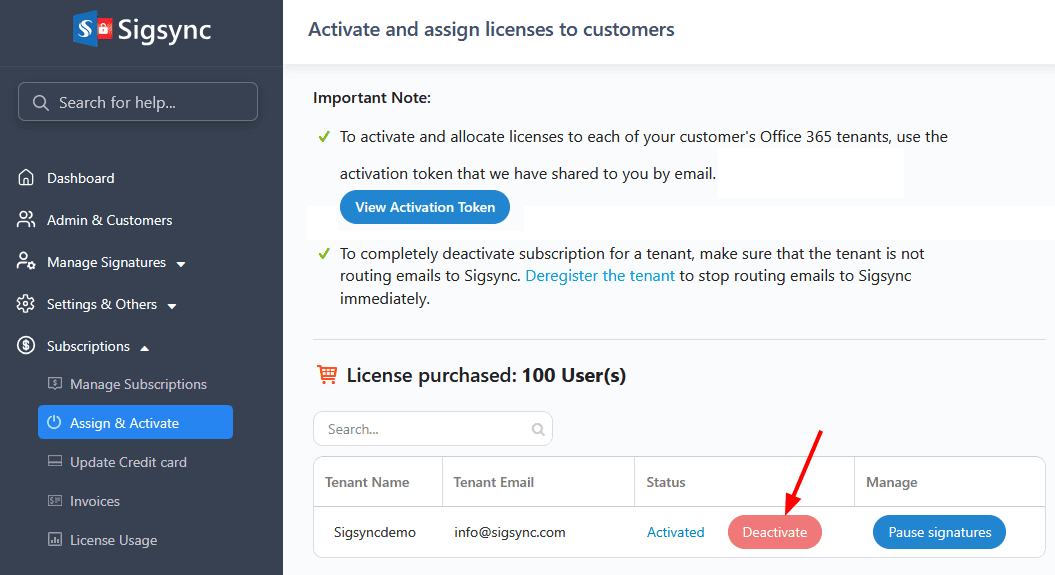
Task: Open Admin & Customers page
Action: pos(110,220)
